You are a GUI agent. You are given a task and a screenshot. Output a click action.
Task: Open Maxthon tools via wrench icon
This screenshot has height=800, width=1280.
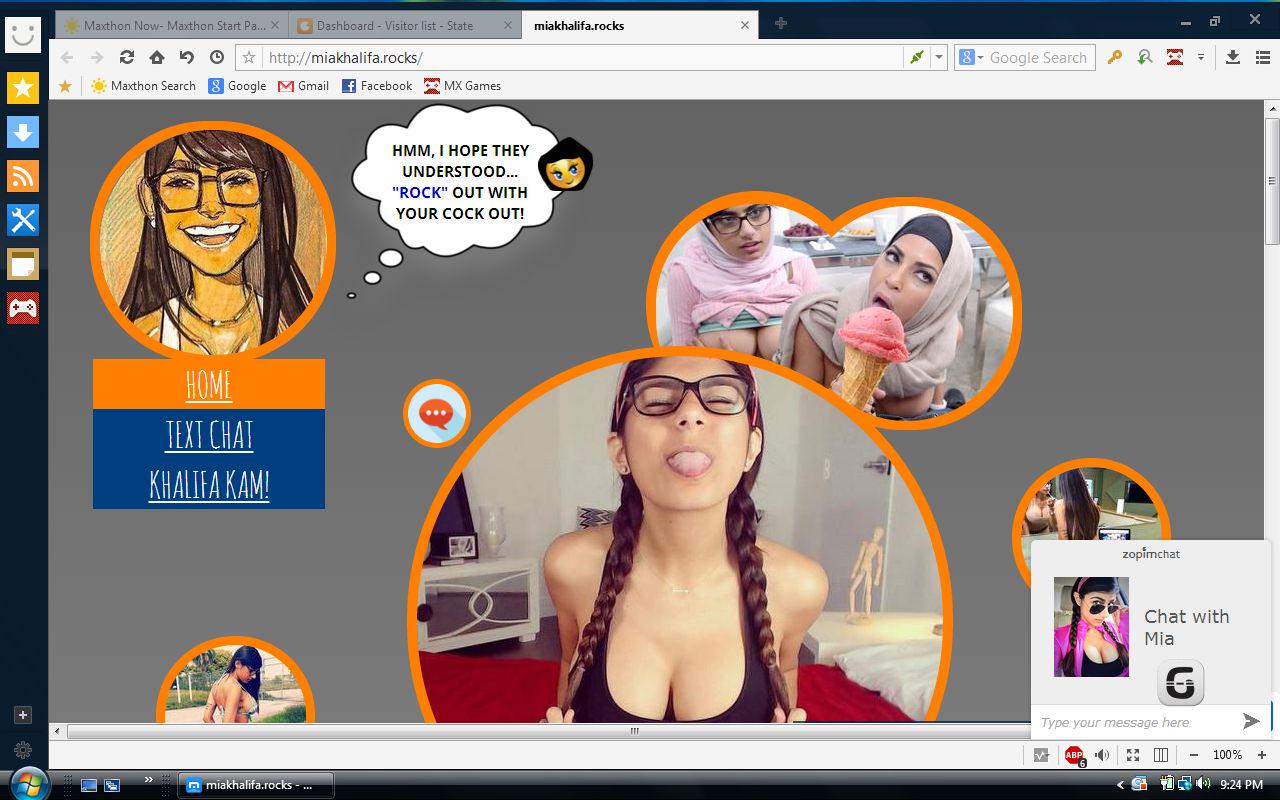[22, 220]
